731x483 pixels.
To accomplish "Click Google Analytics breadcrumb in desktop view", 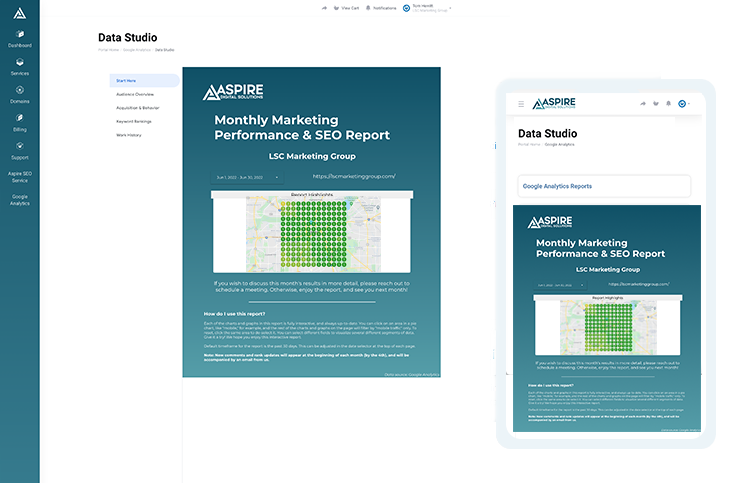I will [x=137, y=49].
